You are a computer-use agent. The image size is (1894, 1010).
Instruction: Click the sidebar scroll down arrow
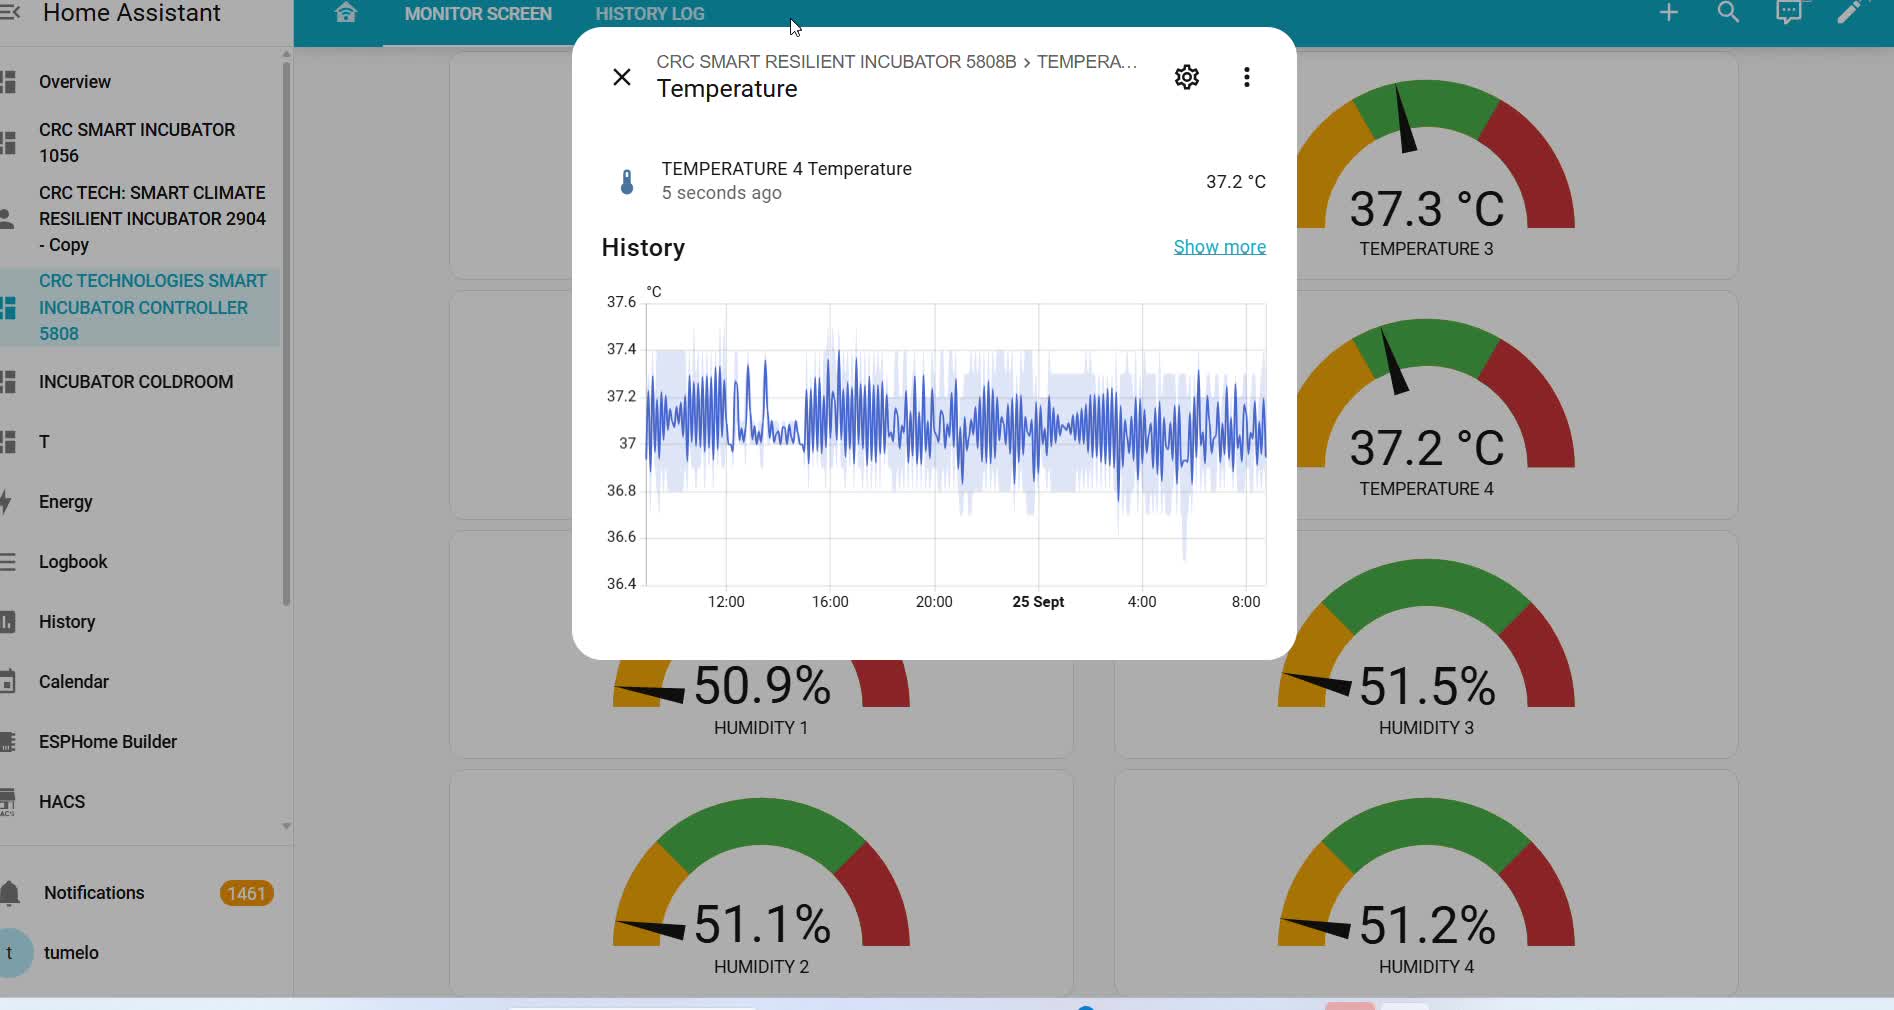(286, 826)
